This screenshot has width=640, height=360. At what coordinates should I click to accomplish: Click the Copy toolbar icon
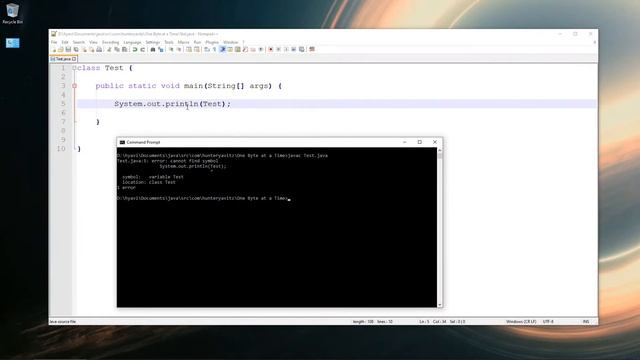[x=117, y=49]
